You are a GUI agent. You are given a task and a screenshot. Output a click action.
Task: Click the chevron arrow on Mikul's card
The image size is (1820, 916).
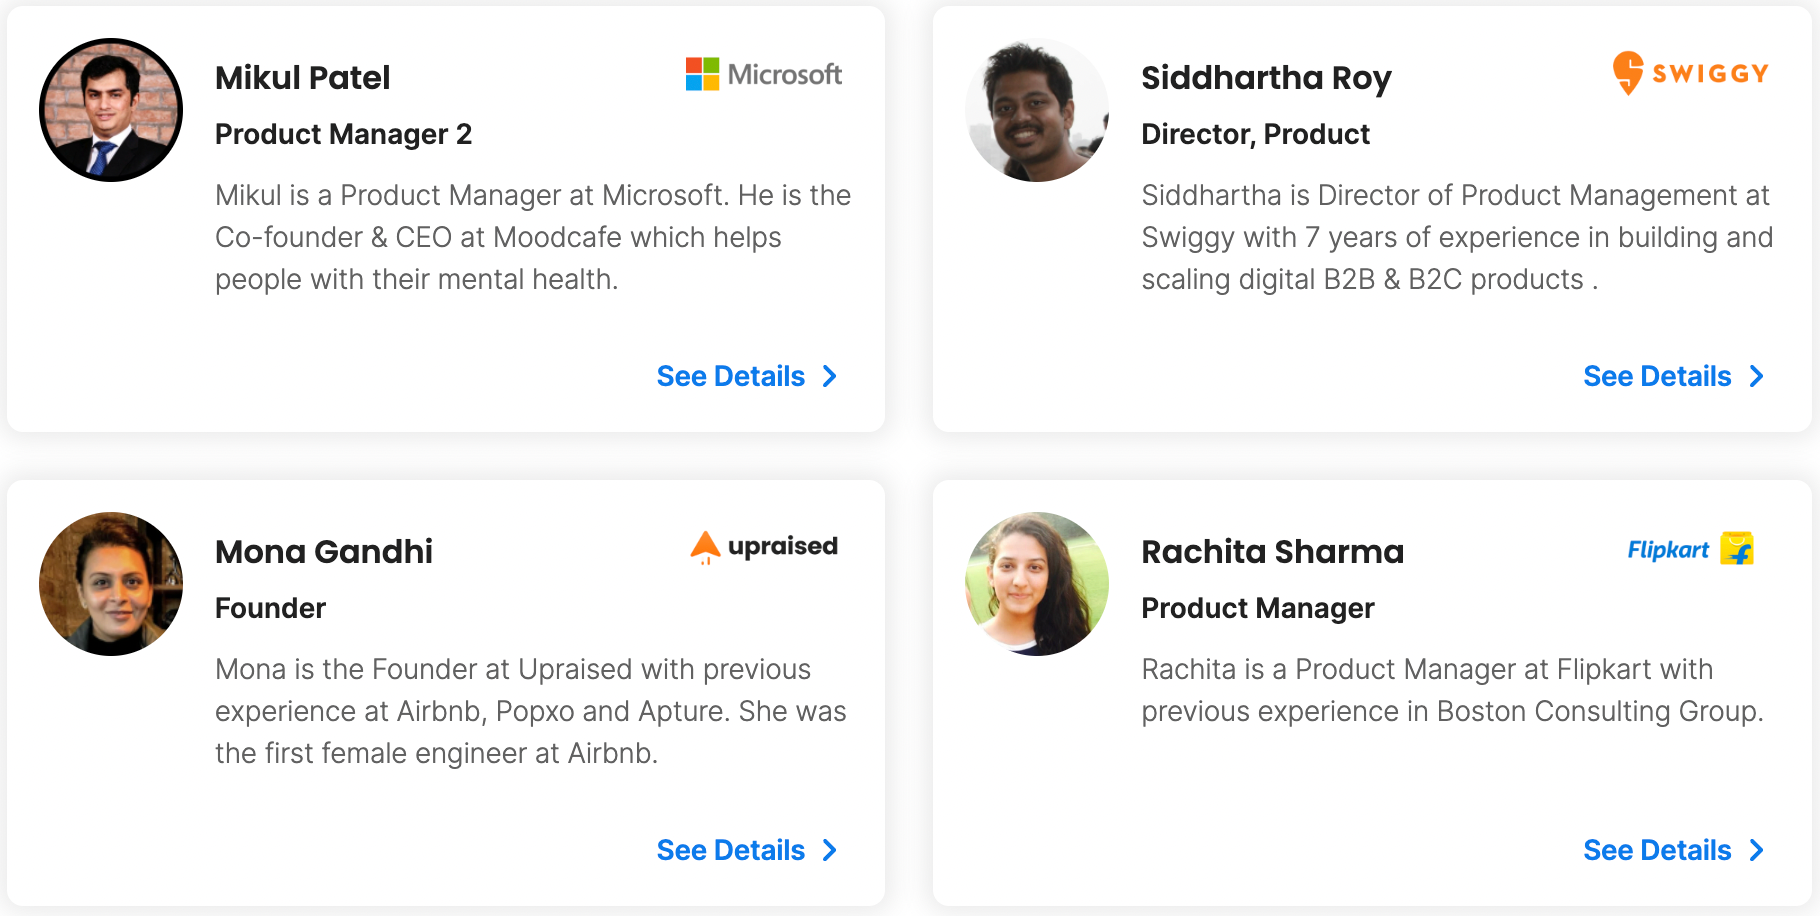click(x=829, y=376)
